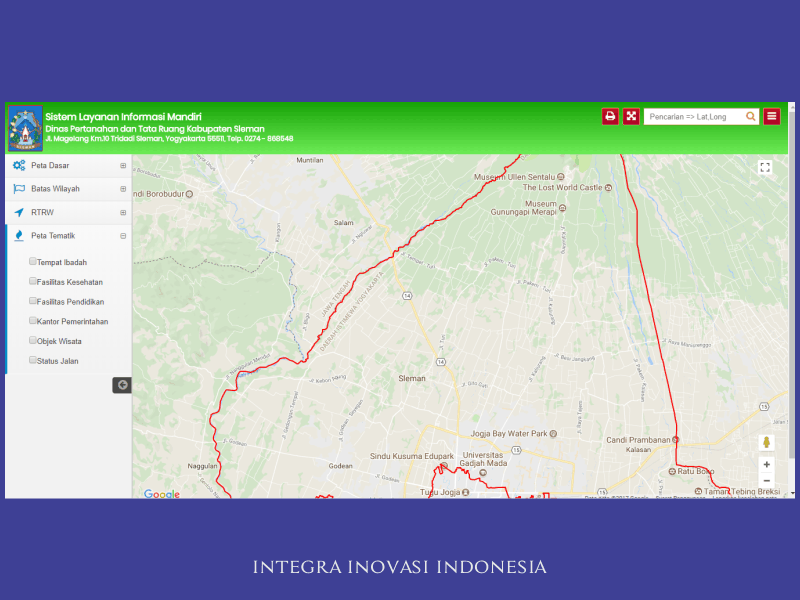Screen dimensions: 800x600
Task: Enable the Tempat Ibadah checkbox
Action: click(33, 262)
